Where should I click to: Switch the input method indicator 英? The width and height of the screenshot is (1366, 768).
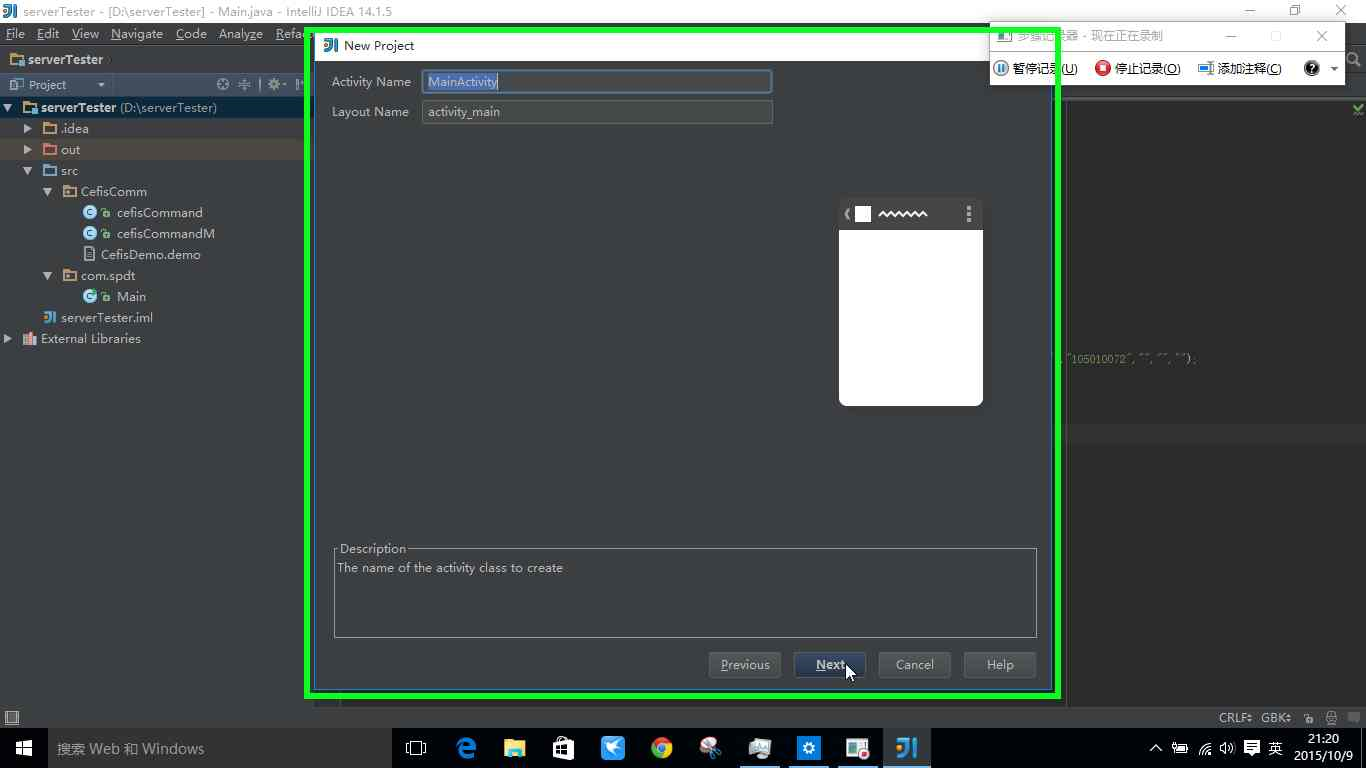(1275, 748)
